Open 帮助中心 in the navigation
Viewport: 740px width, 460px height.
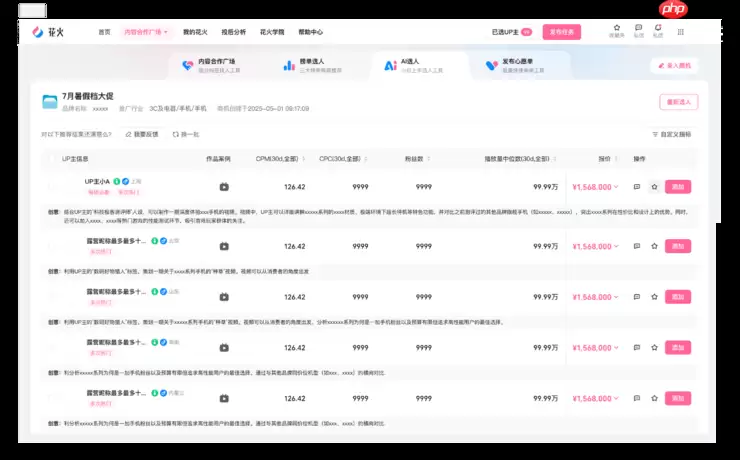[x=311, y=32]
